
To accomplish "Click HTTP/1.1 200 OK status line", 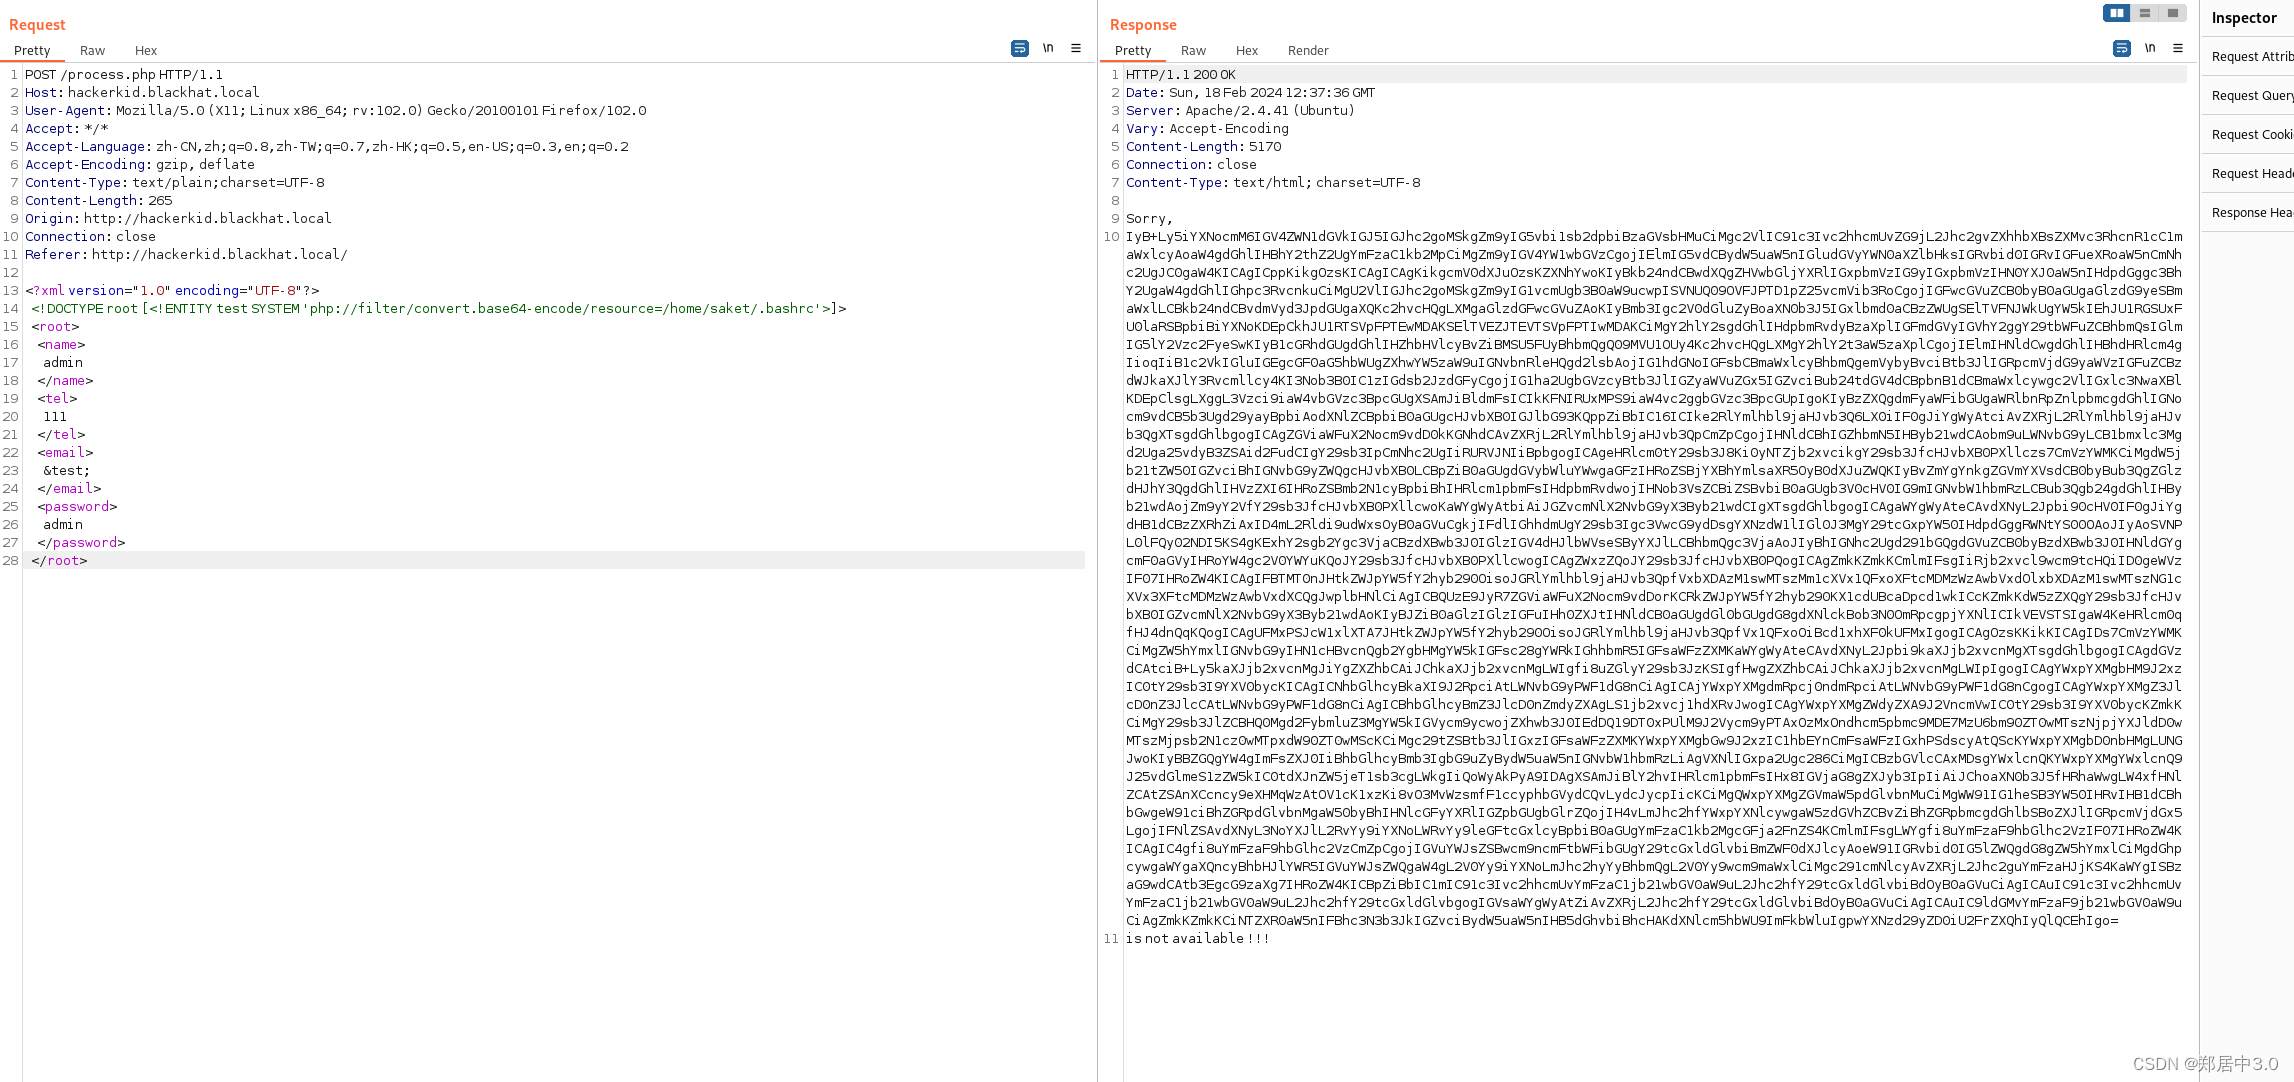I will [x=1181, y=74].
